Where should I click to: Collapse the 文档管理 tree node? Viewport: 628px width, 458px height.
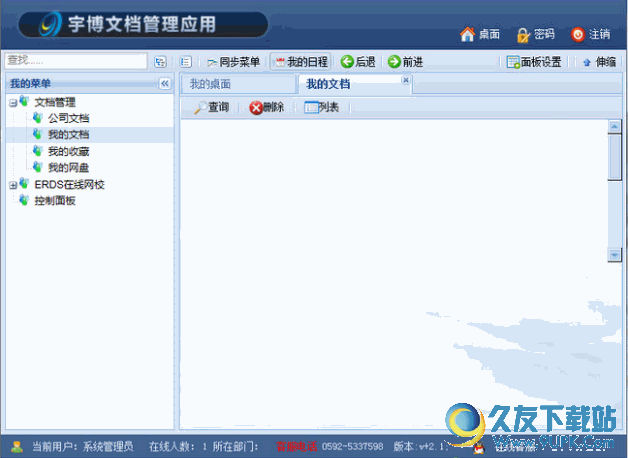pos(13,103)
